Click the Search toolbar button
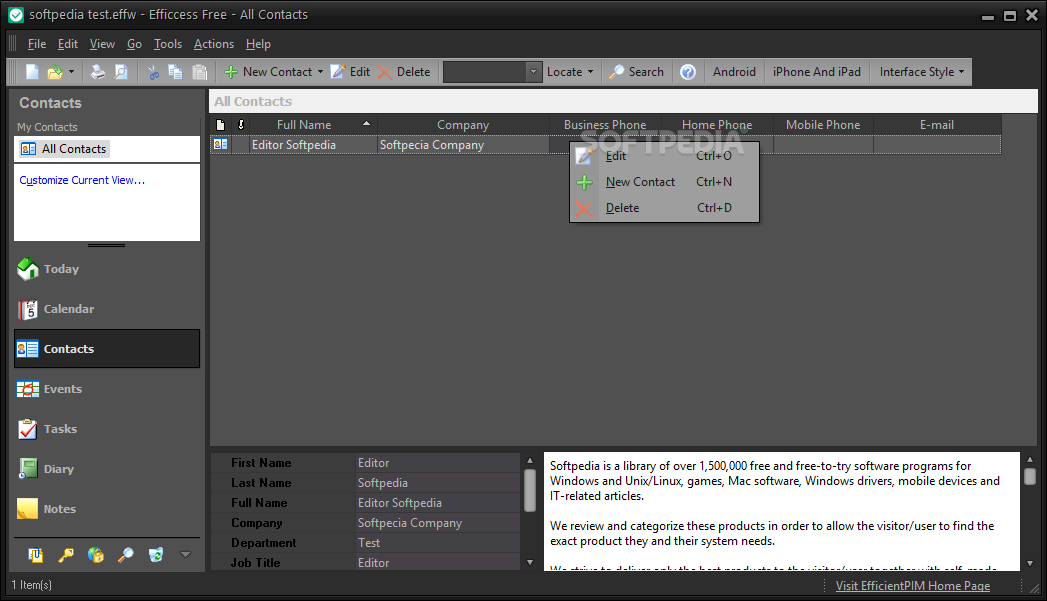The image size is (1047, 601). point(636,71)
